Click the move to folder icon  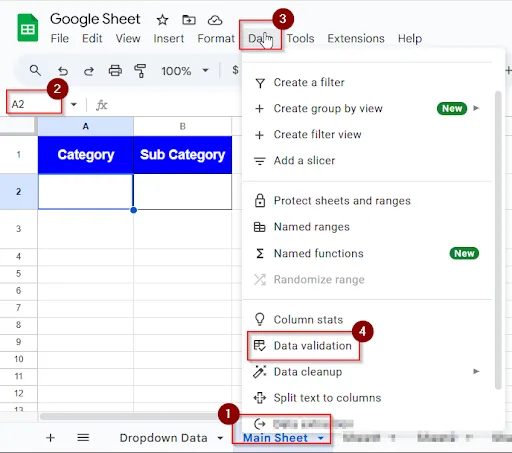point(189,20)
